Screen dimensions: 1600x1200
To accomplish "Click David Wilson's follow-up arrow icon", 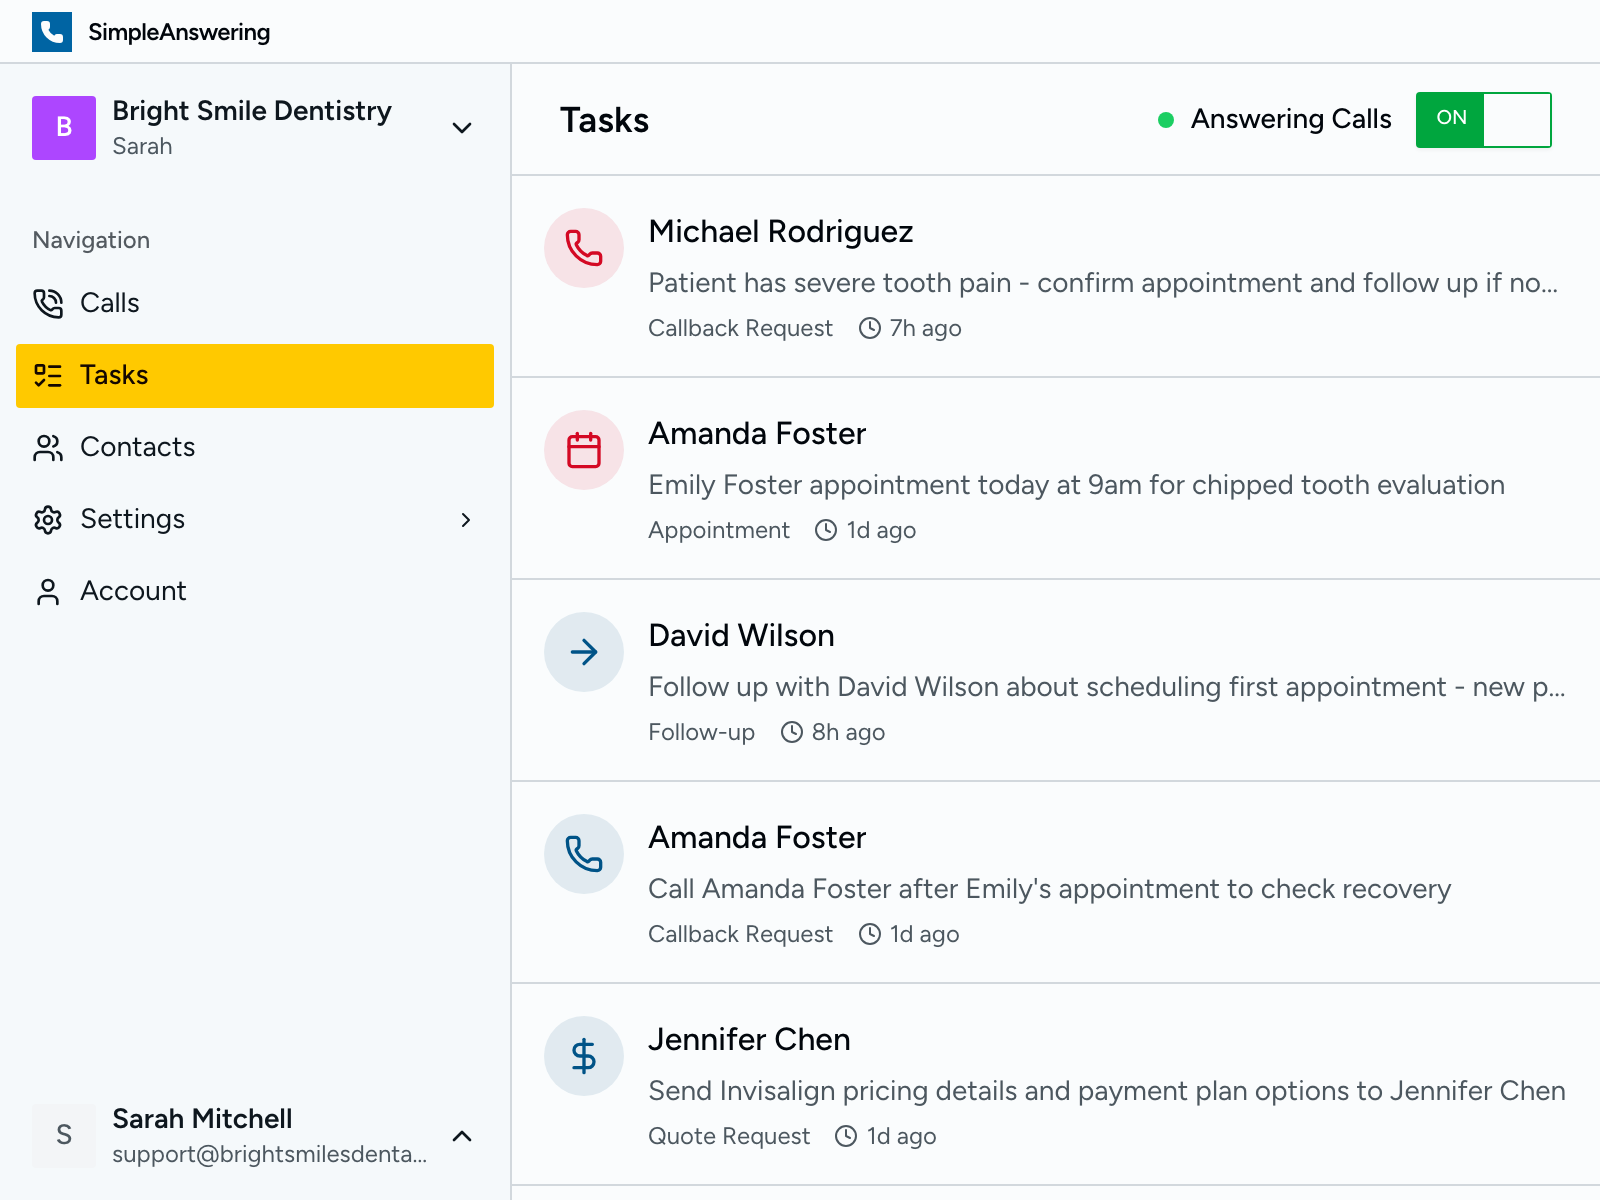I will tap(584, 652).
